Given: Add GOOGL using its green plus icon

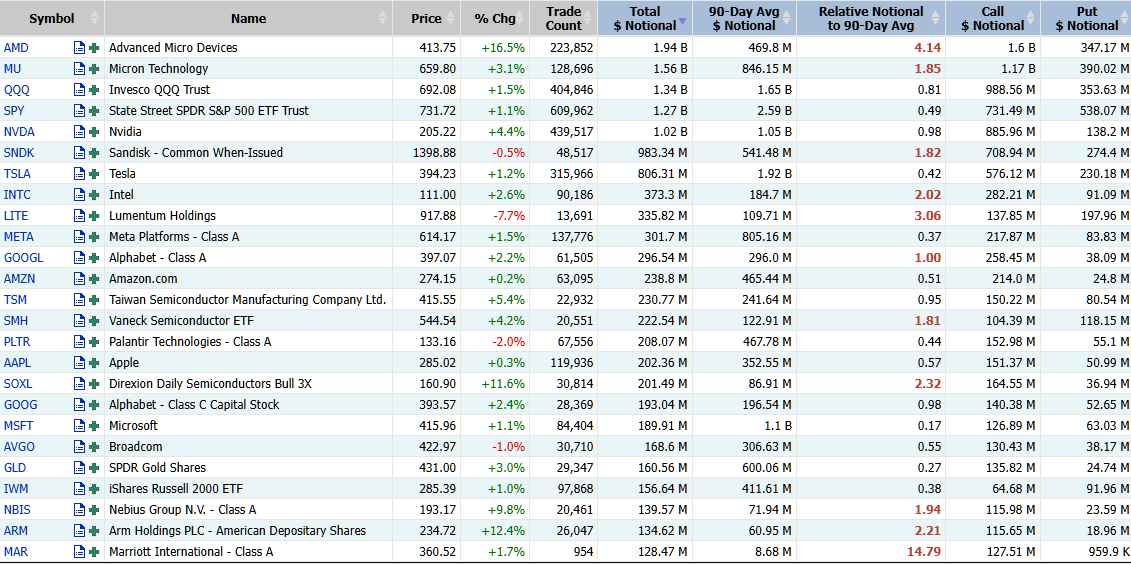Looking at the screenshot, I should (x=94, y=257).
